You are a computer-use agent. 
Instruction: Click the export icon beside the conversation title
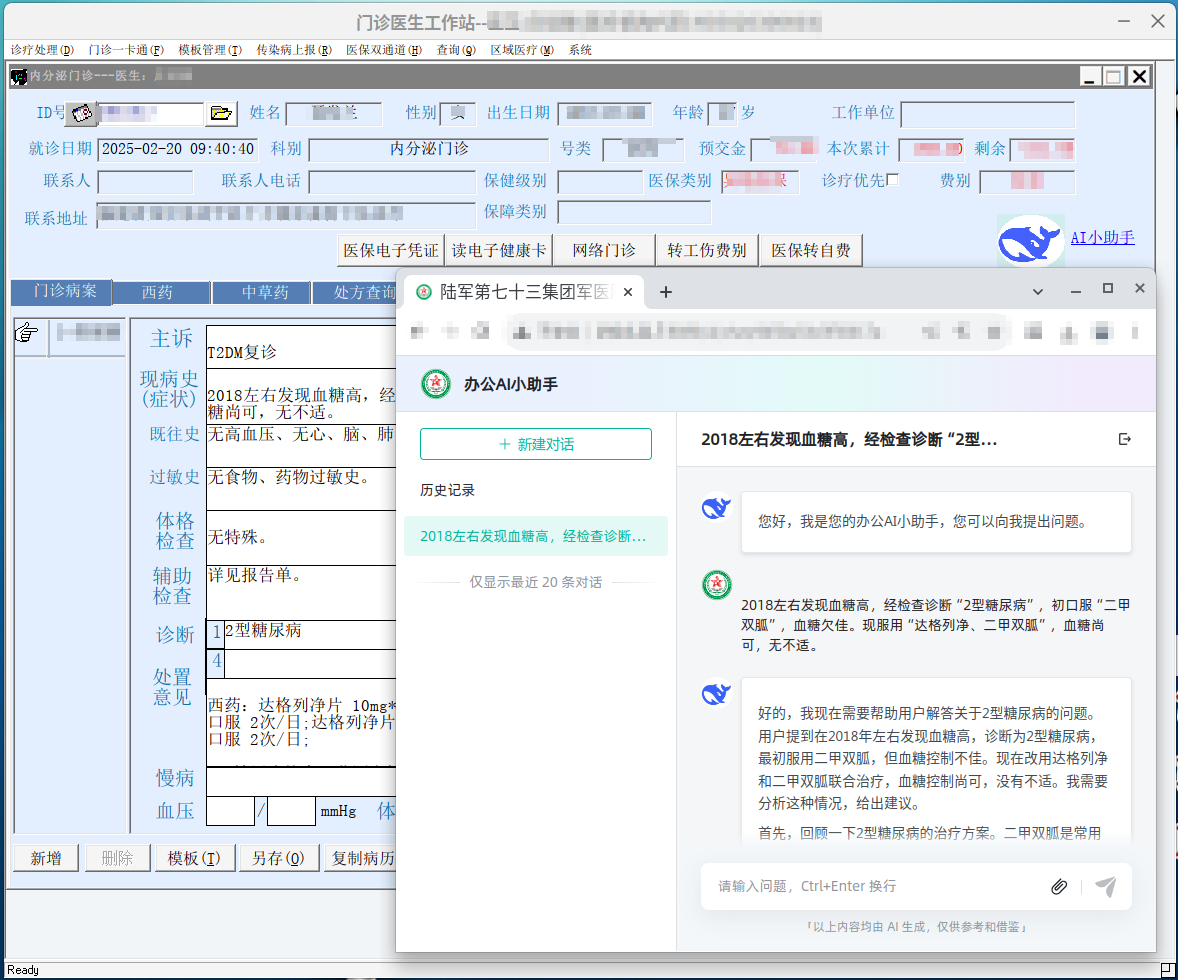coord(1125,439)
